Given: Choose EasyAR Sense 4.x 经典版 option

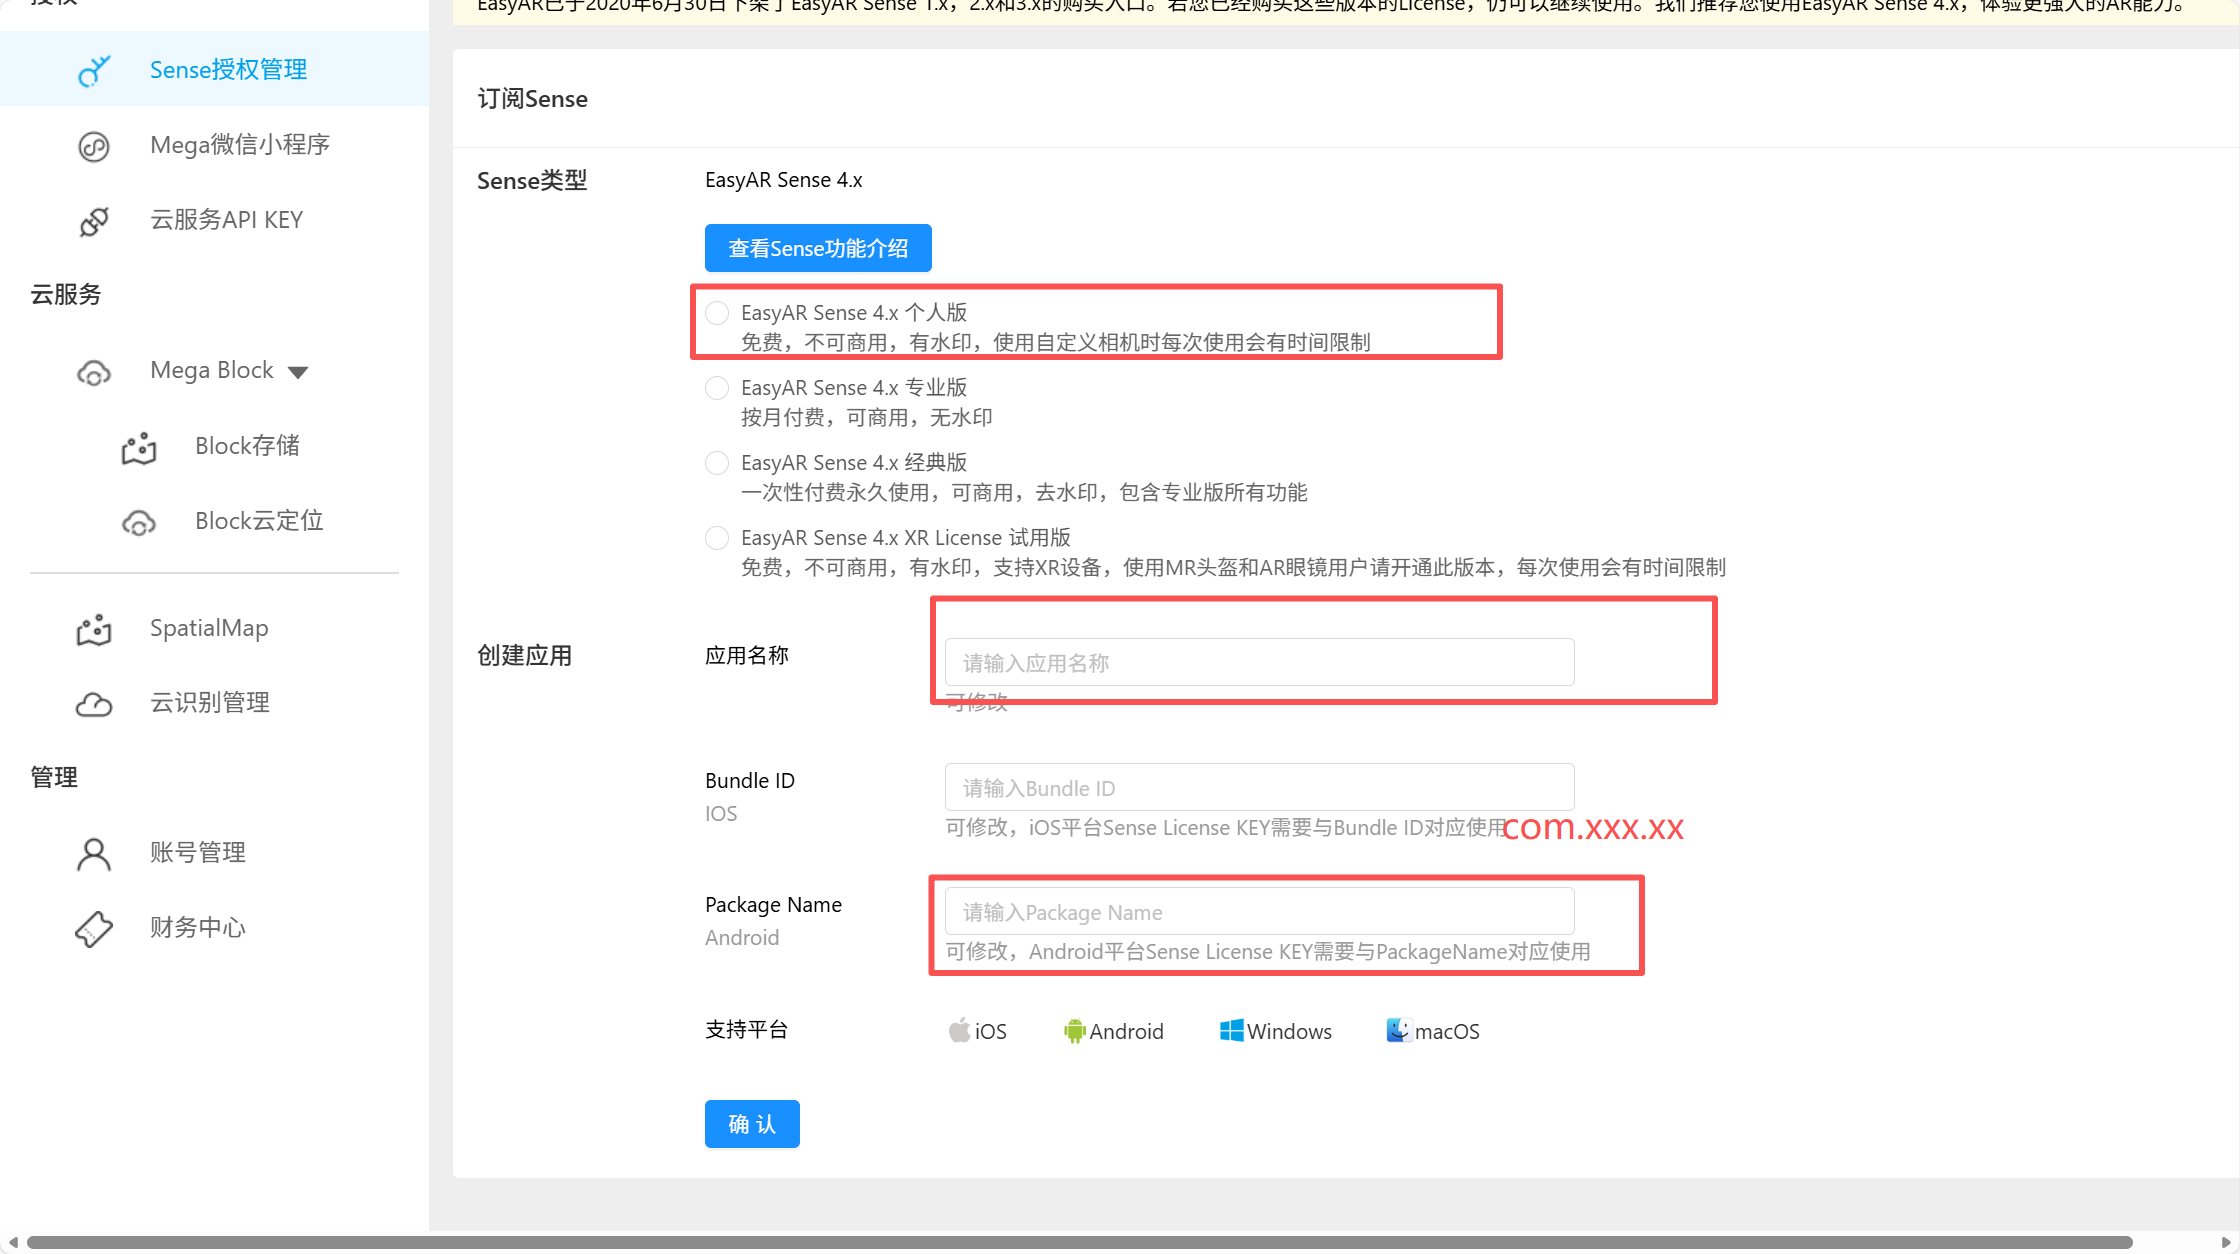Looking at the screenshot, I should 717,463.
